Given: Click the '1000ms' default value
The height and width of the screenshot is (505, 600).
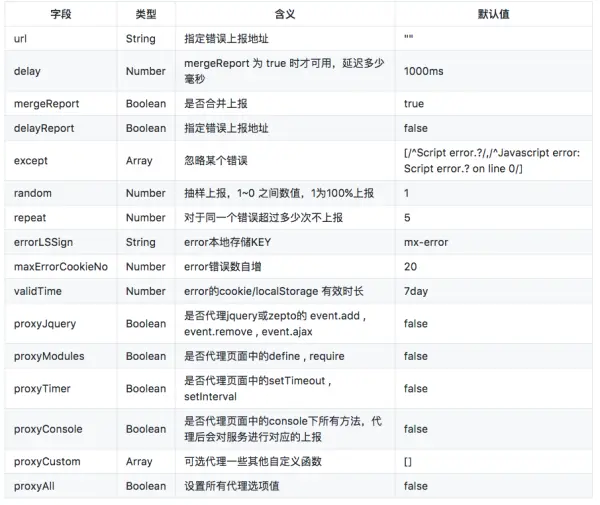Looking at the screenshot, I should 424,71.
